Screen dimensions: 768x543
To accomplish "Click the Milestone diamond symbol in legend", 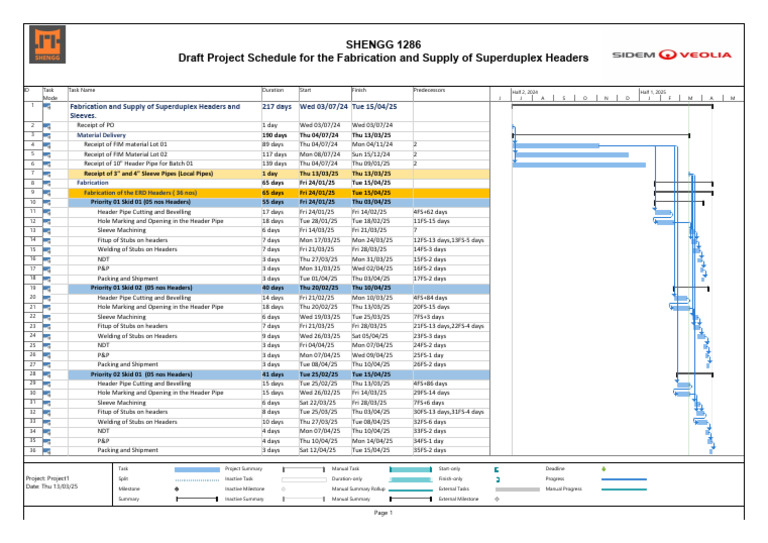I will 177,489.
